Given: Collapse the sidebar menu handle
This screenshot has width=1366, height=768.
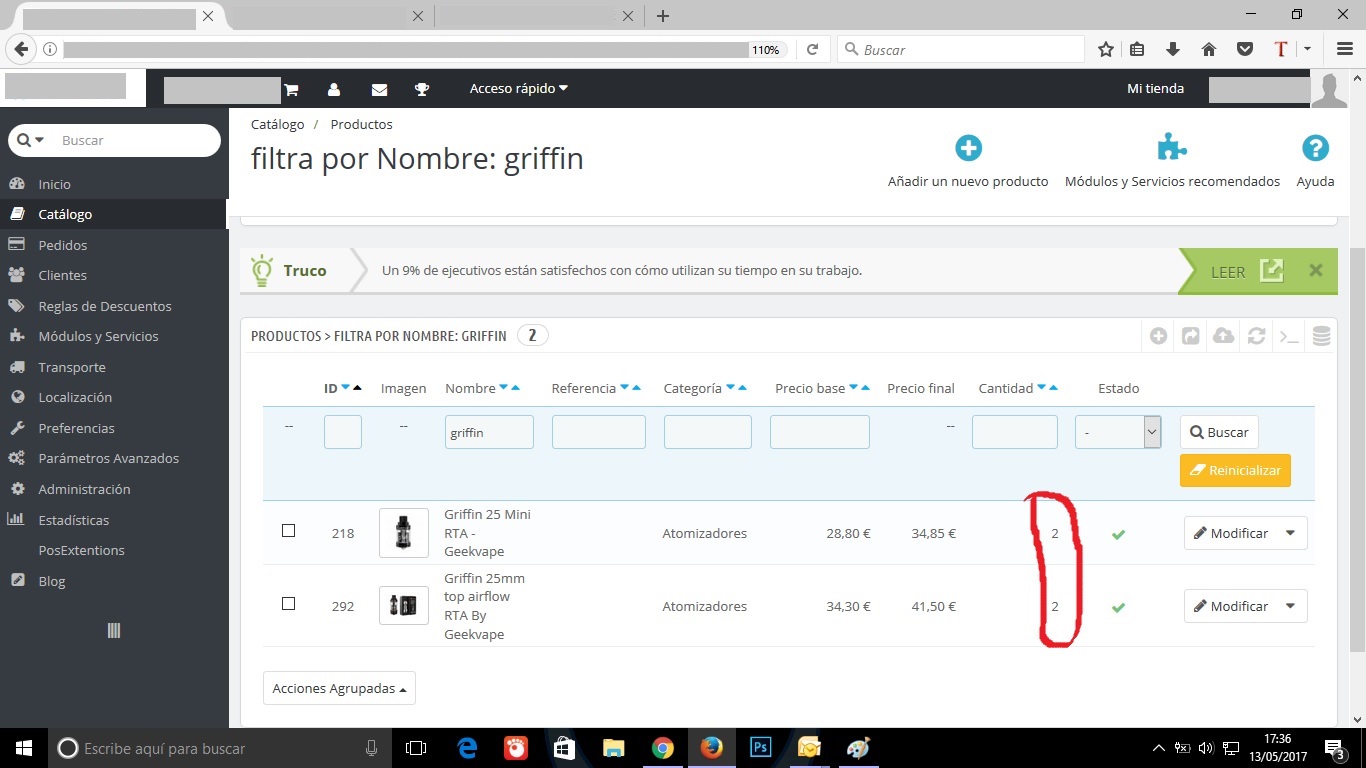Looking at the screenshot, I should click(114, 630).
